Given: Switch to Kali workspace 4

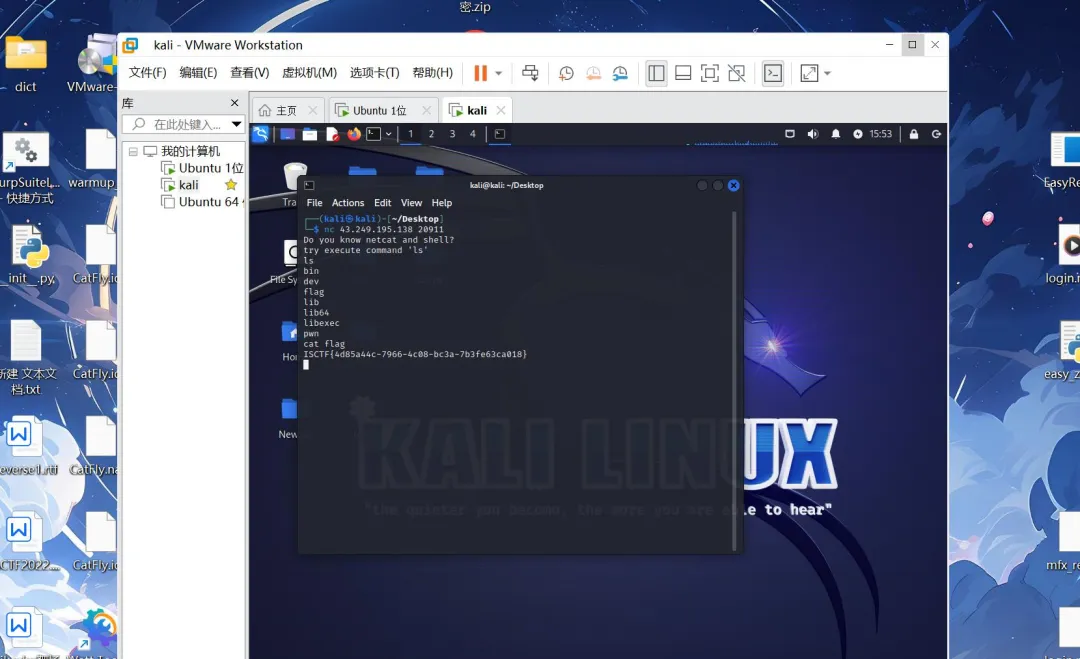Looking at the screenshot, I should 472,134.
